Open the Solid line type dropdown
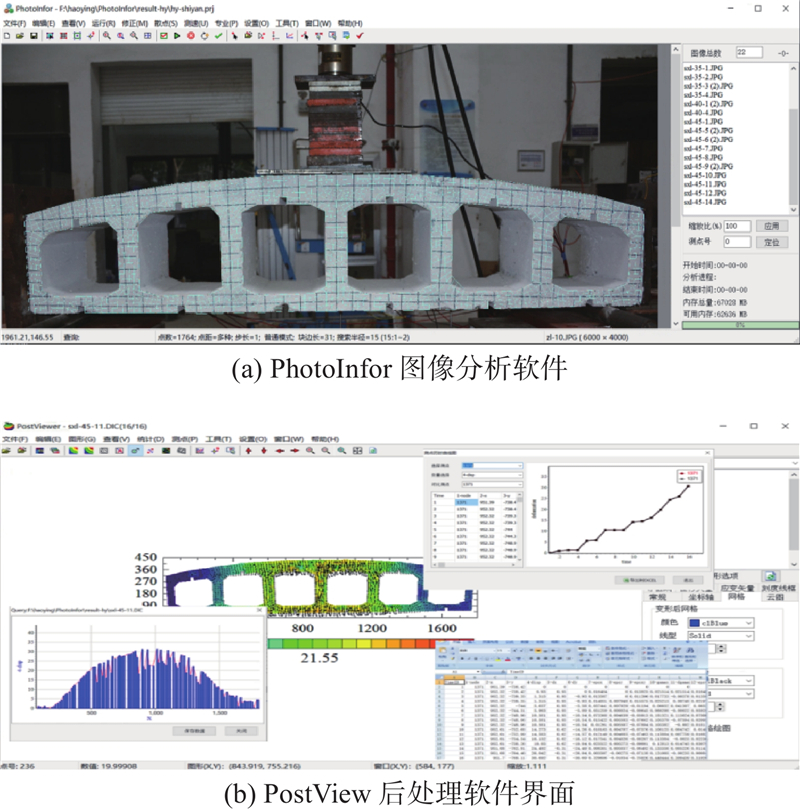This screenshot has height=811, width=800. pos(720,636)
